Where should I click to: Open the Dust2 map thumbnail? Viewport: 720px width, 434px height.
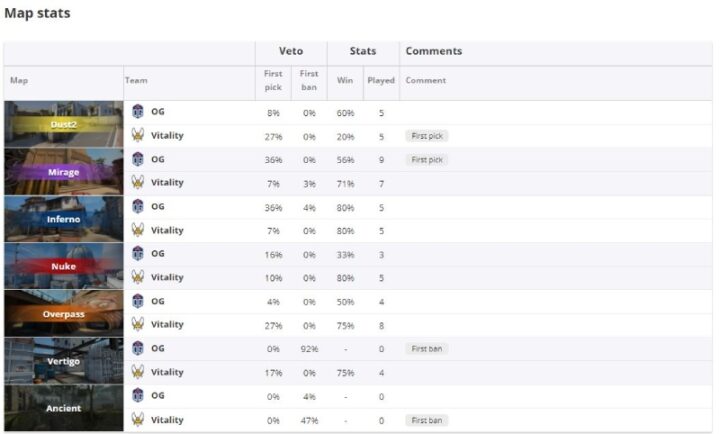pyautogui.click(x=63, y=124)
